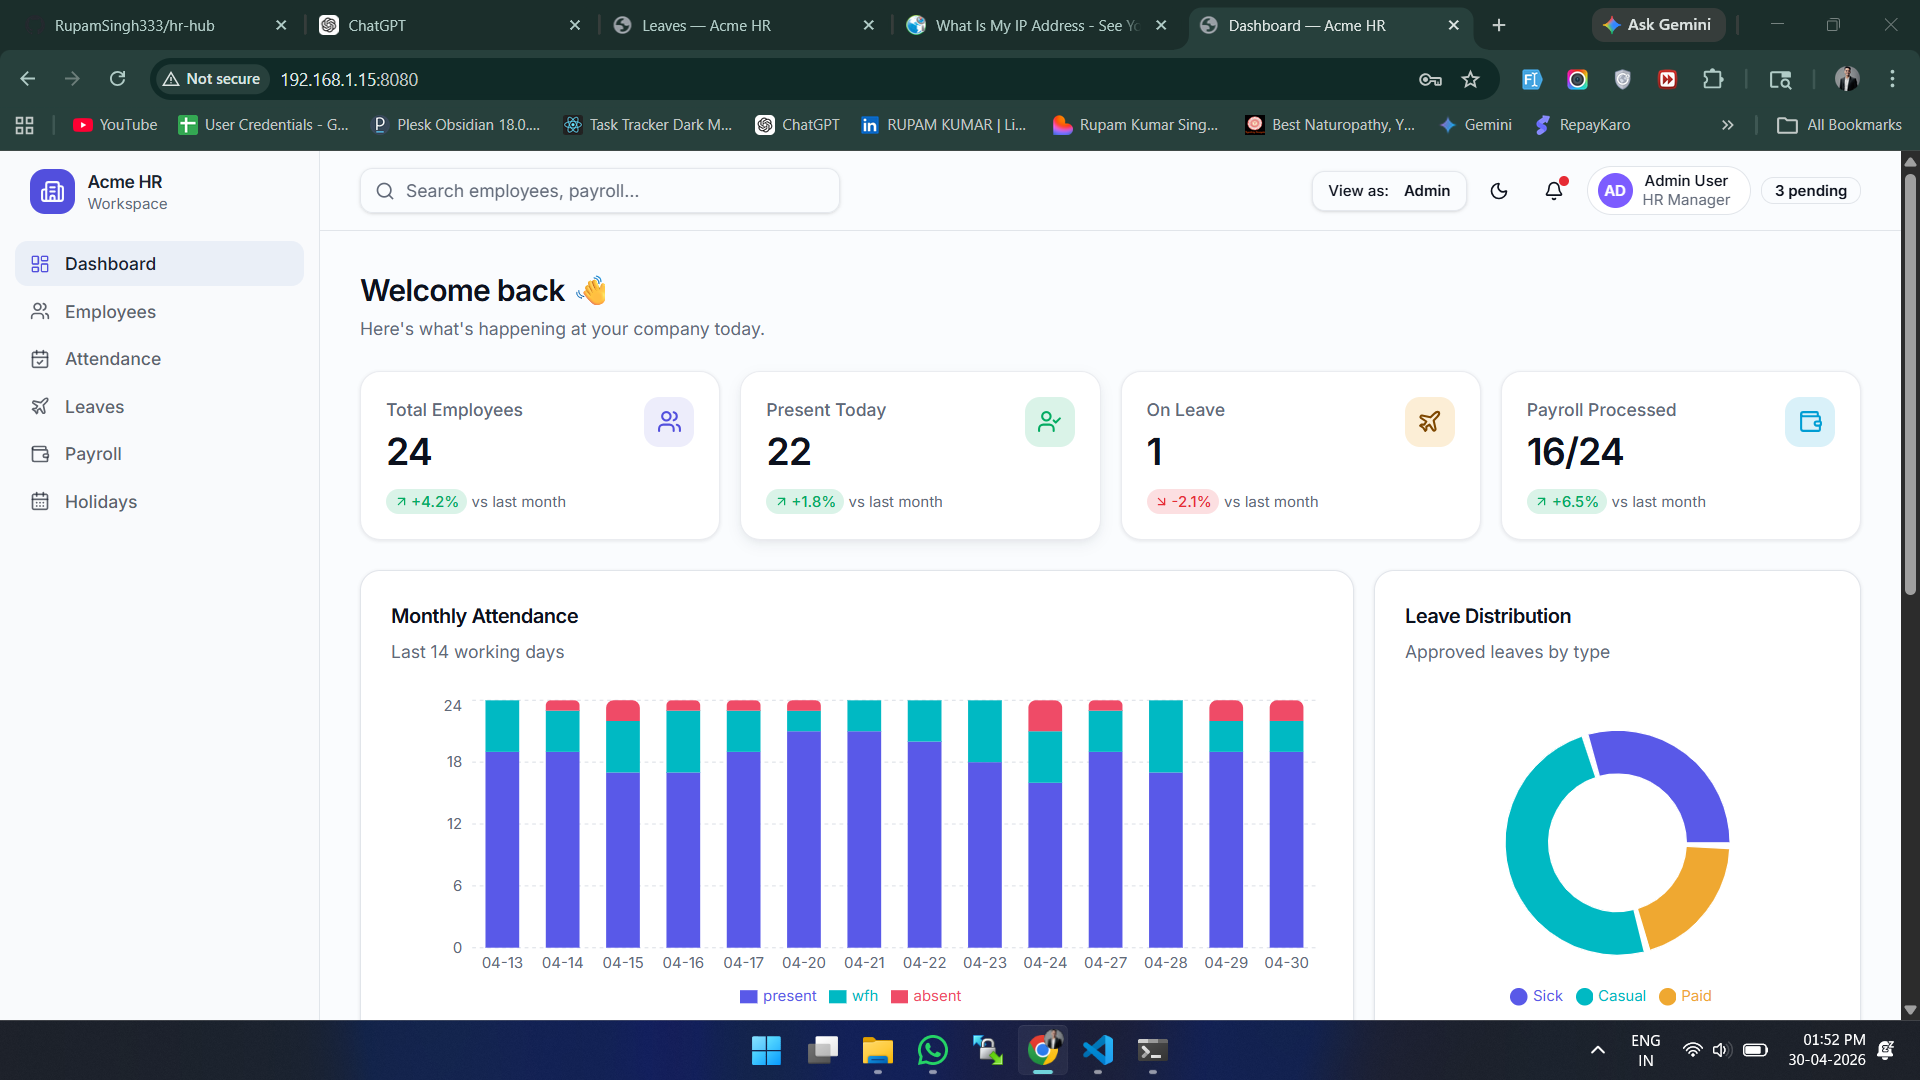The width and height of the screenshot is (1920, 1080).
Task: Toggle the absent series in chart legend
Action: (x=926, y=996)
